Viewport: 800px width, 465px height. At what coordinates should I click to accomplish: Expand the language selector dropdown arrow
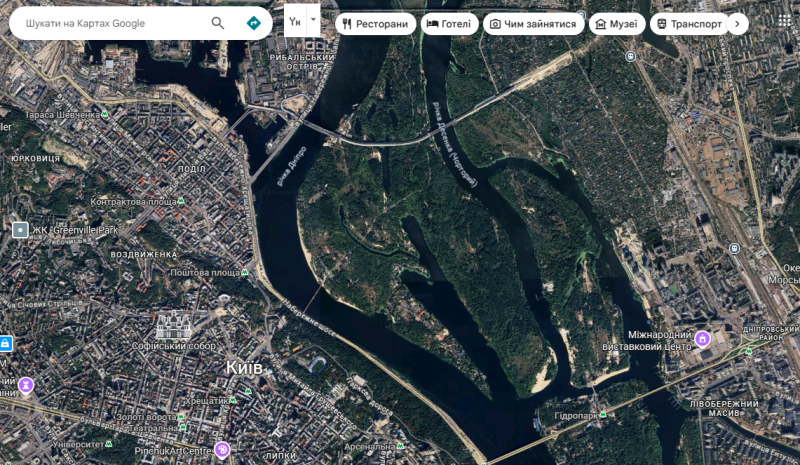313,20
